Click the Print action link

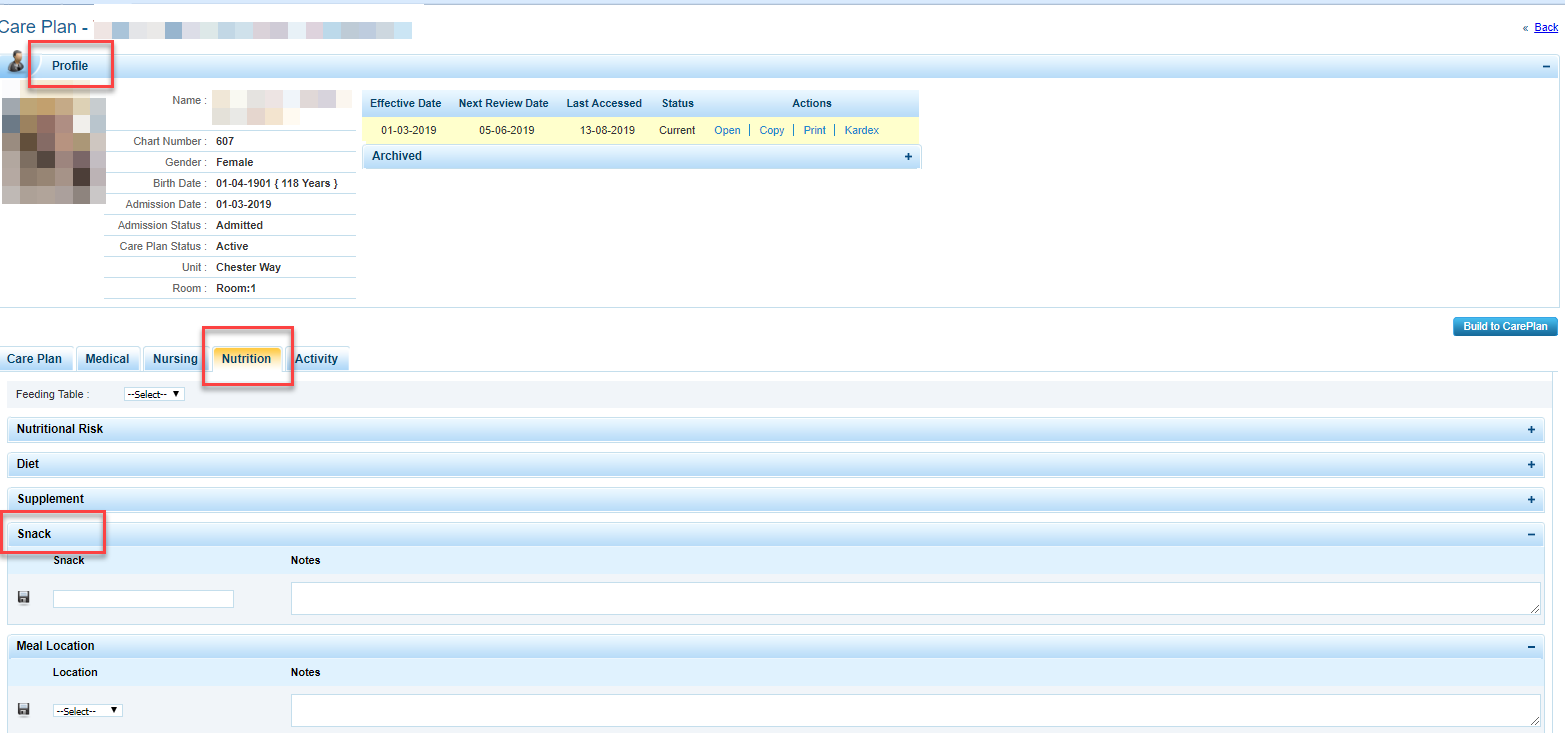coord(814,131)
